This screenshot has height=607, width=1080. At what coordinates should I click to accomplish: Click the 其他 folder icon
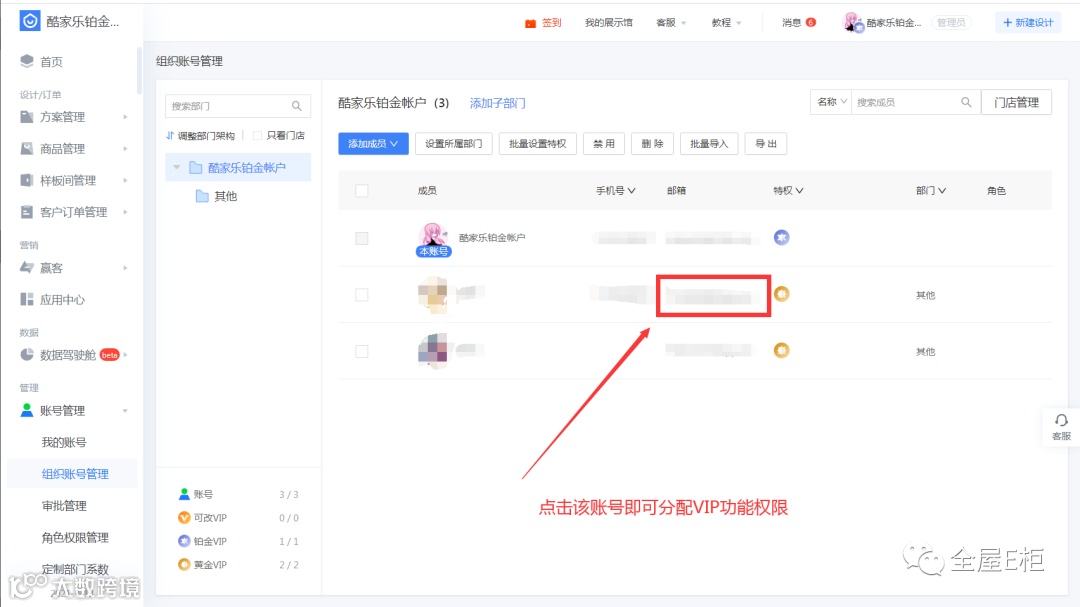pyautogui.click(x=202, y=196)
